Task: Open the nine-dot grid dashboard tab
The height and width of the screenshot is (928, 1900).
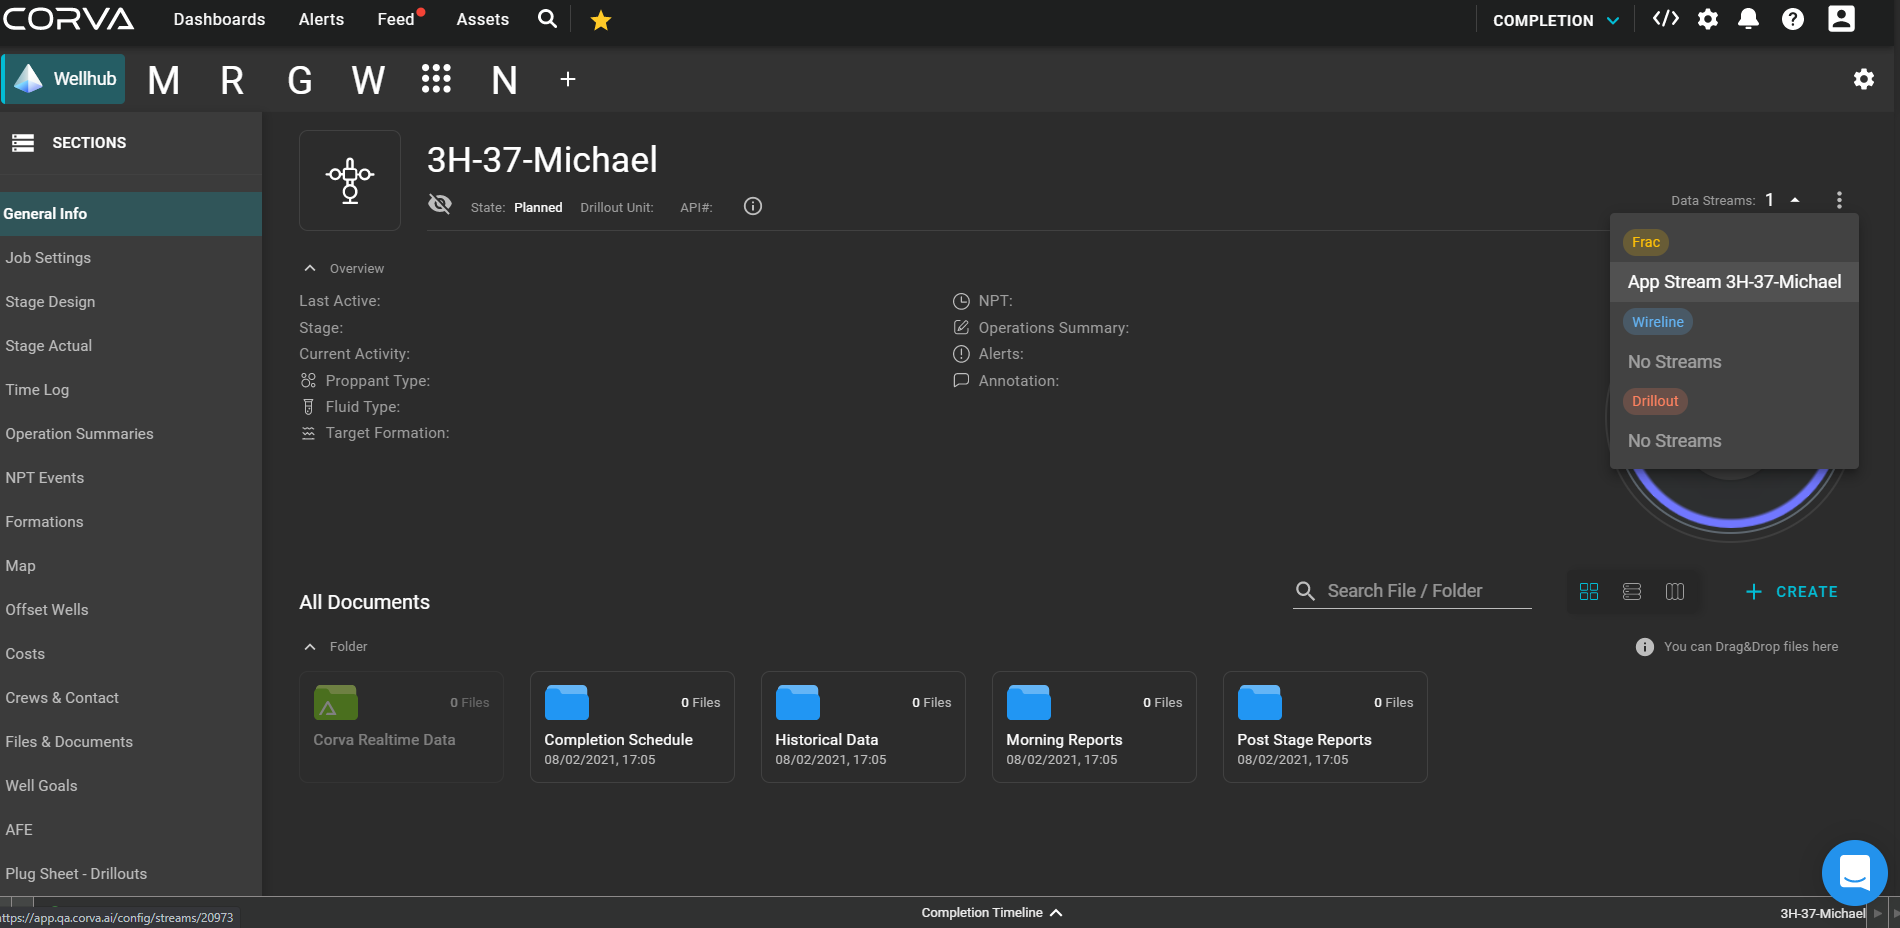Action: point(436,79)
